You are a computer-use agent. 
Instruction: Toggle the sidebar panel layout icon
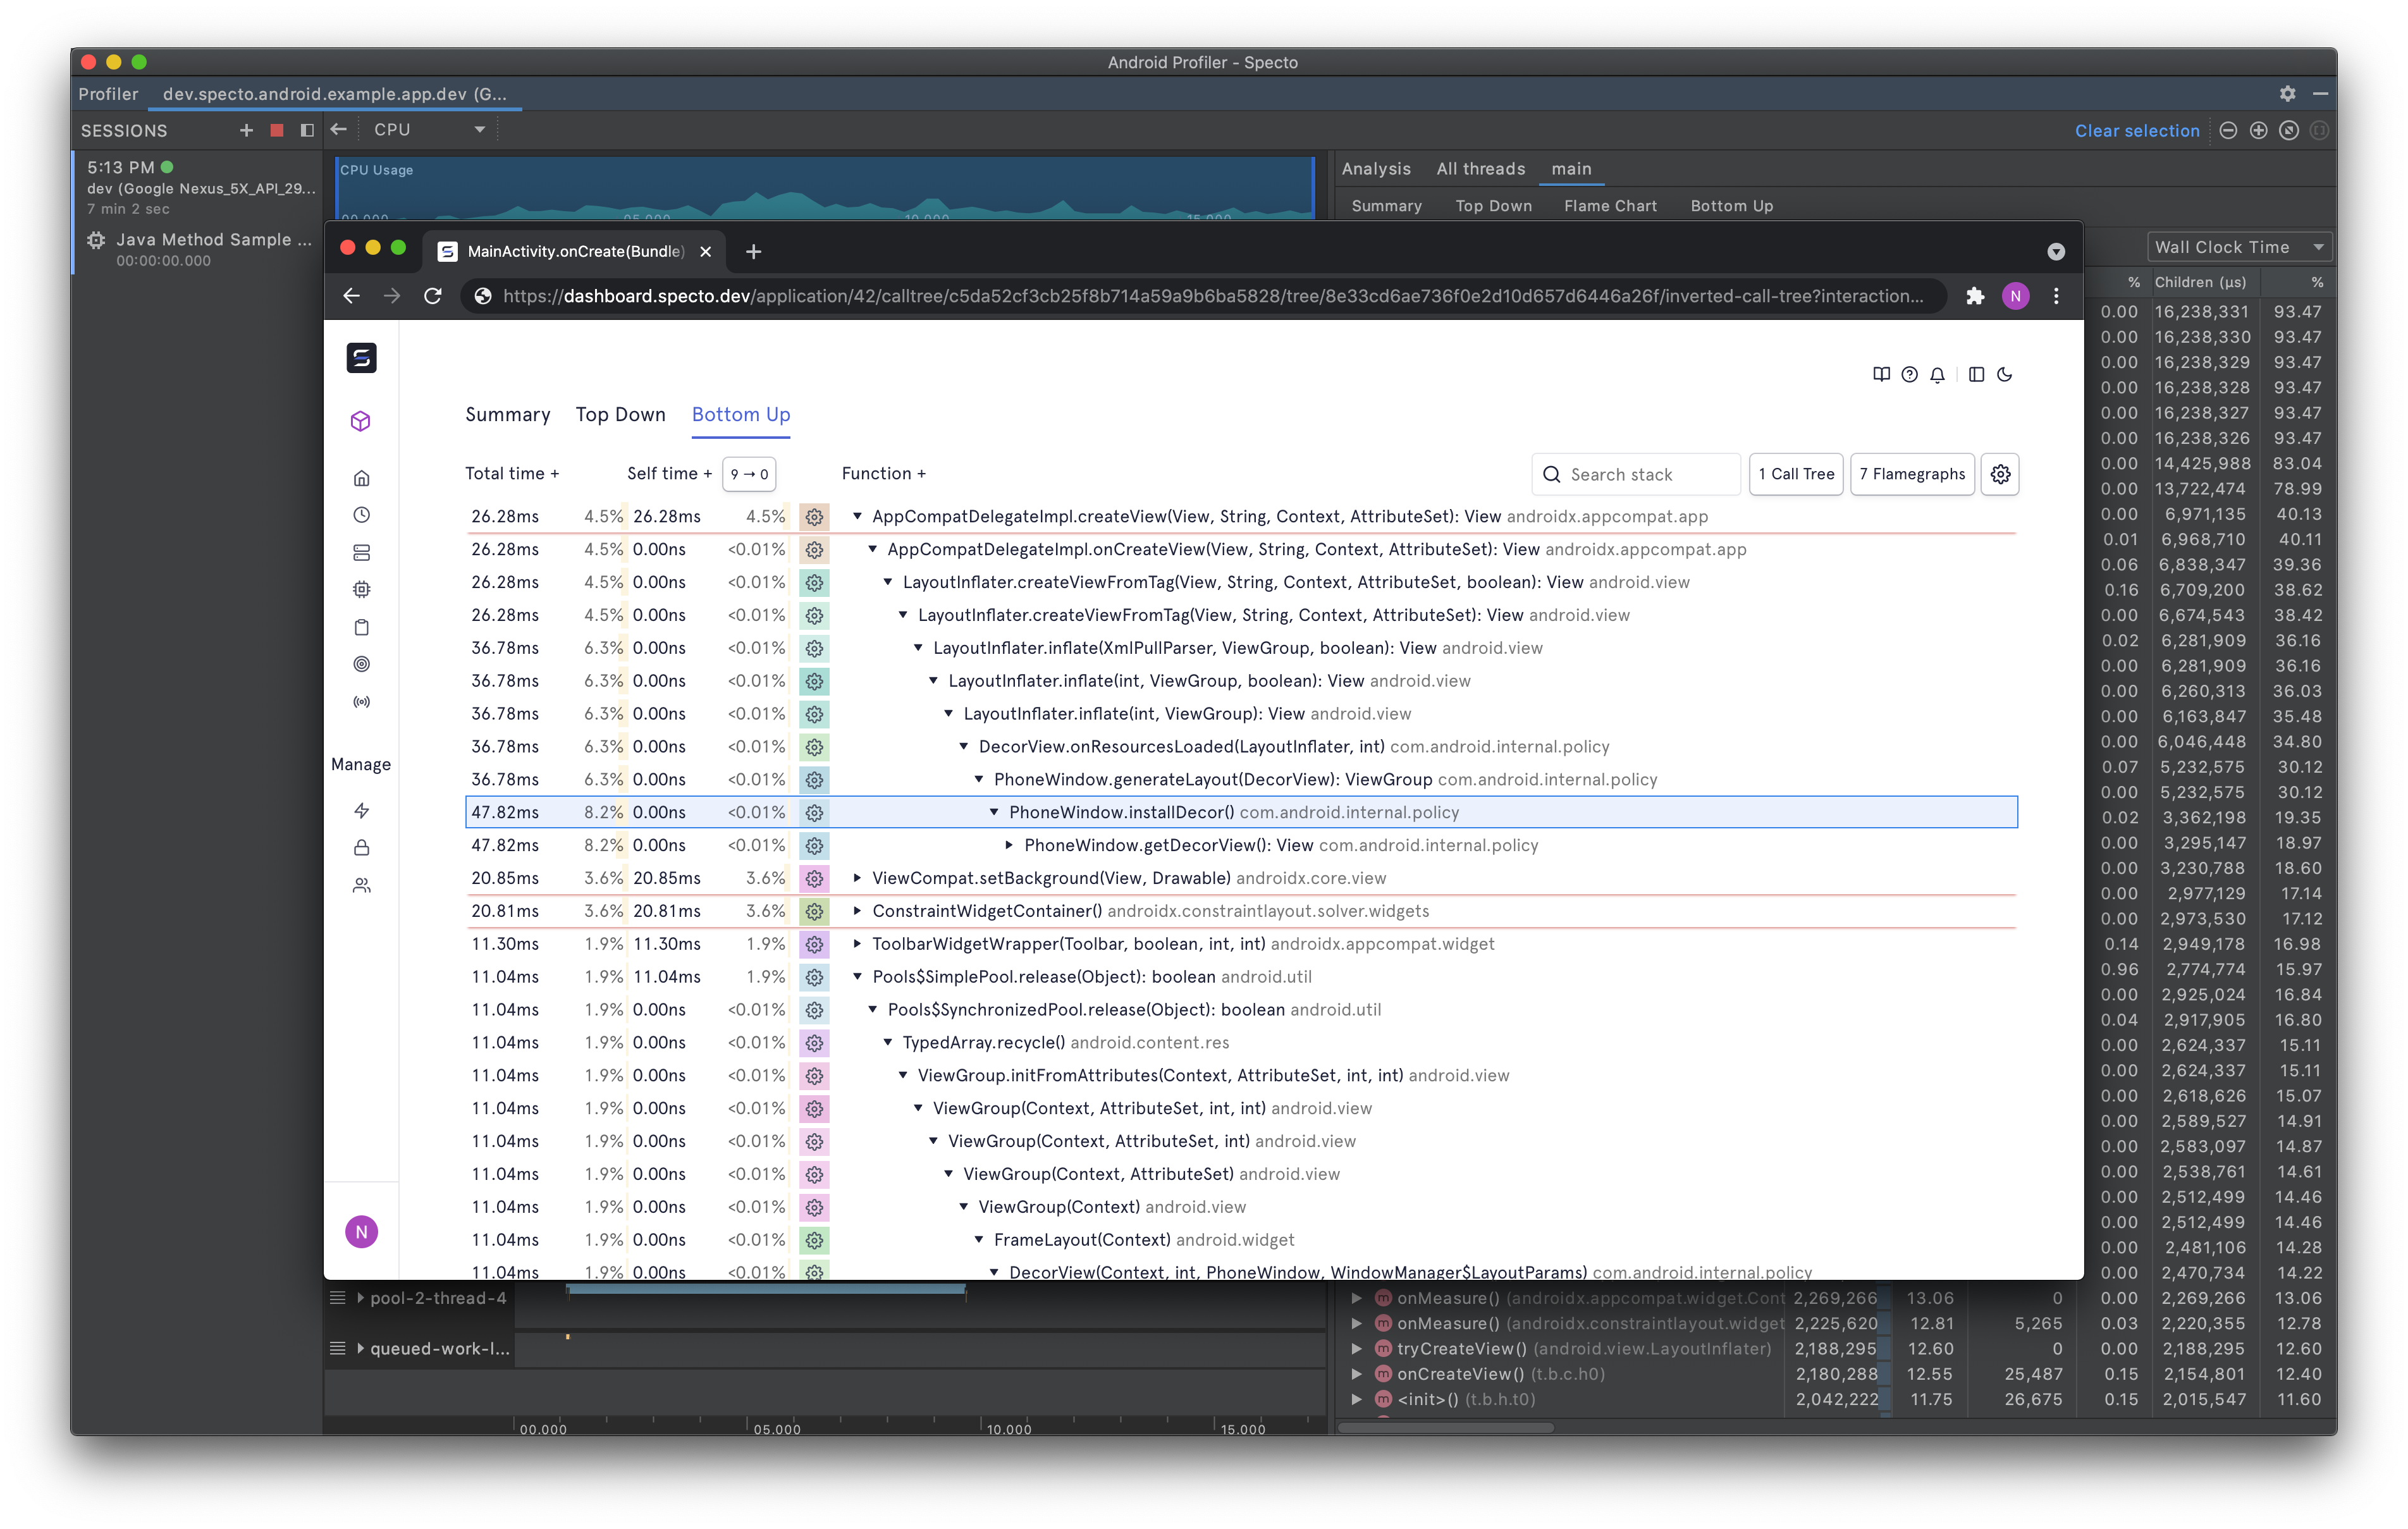(x=1976, y=375)
